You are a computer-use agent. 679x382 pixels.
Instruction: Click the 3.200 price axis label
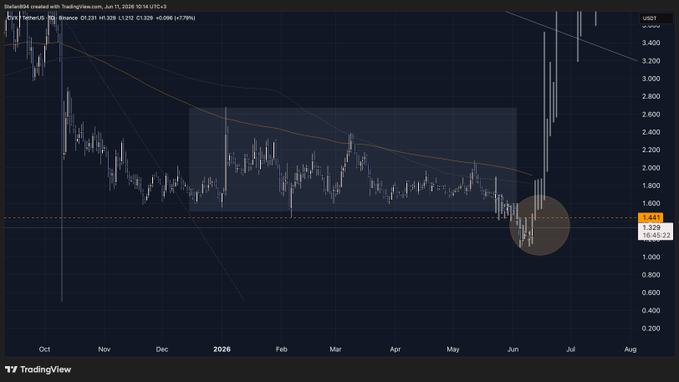coord(651,61)
